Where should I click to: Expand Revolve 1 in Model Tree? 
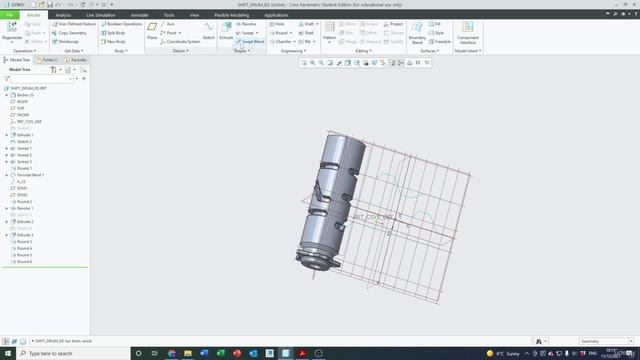point(7,209)
